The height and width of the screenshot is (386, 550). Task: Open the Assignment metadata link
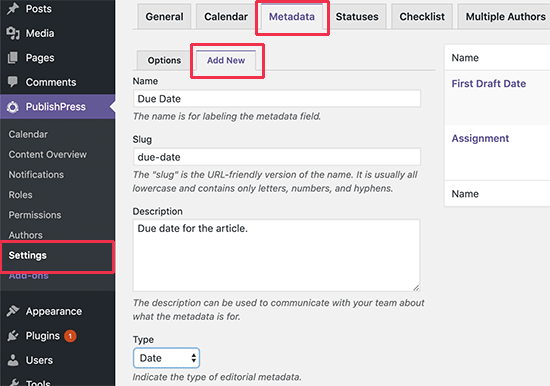pyautogui.click(x=480, y=138)
